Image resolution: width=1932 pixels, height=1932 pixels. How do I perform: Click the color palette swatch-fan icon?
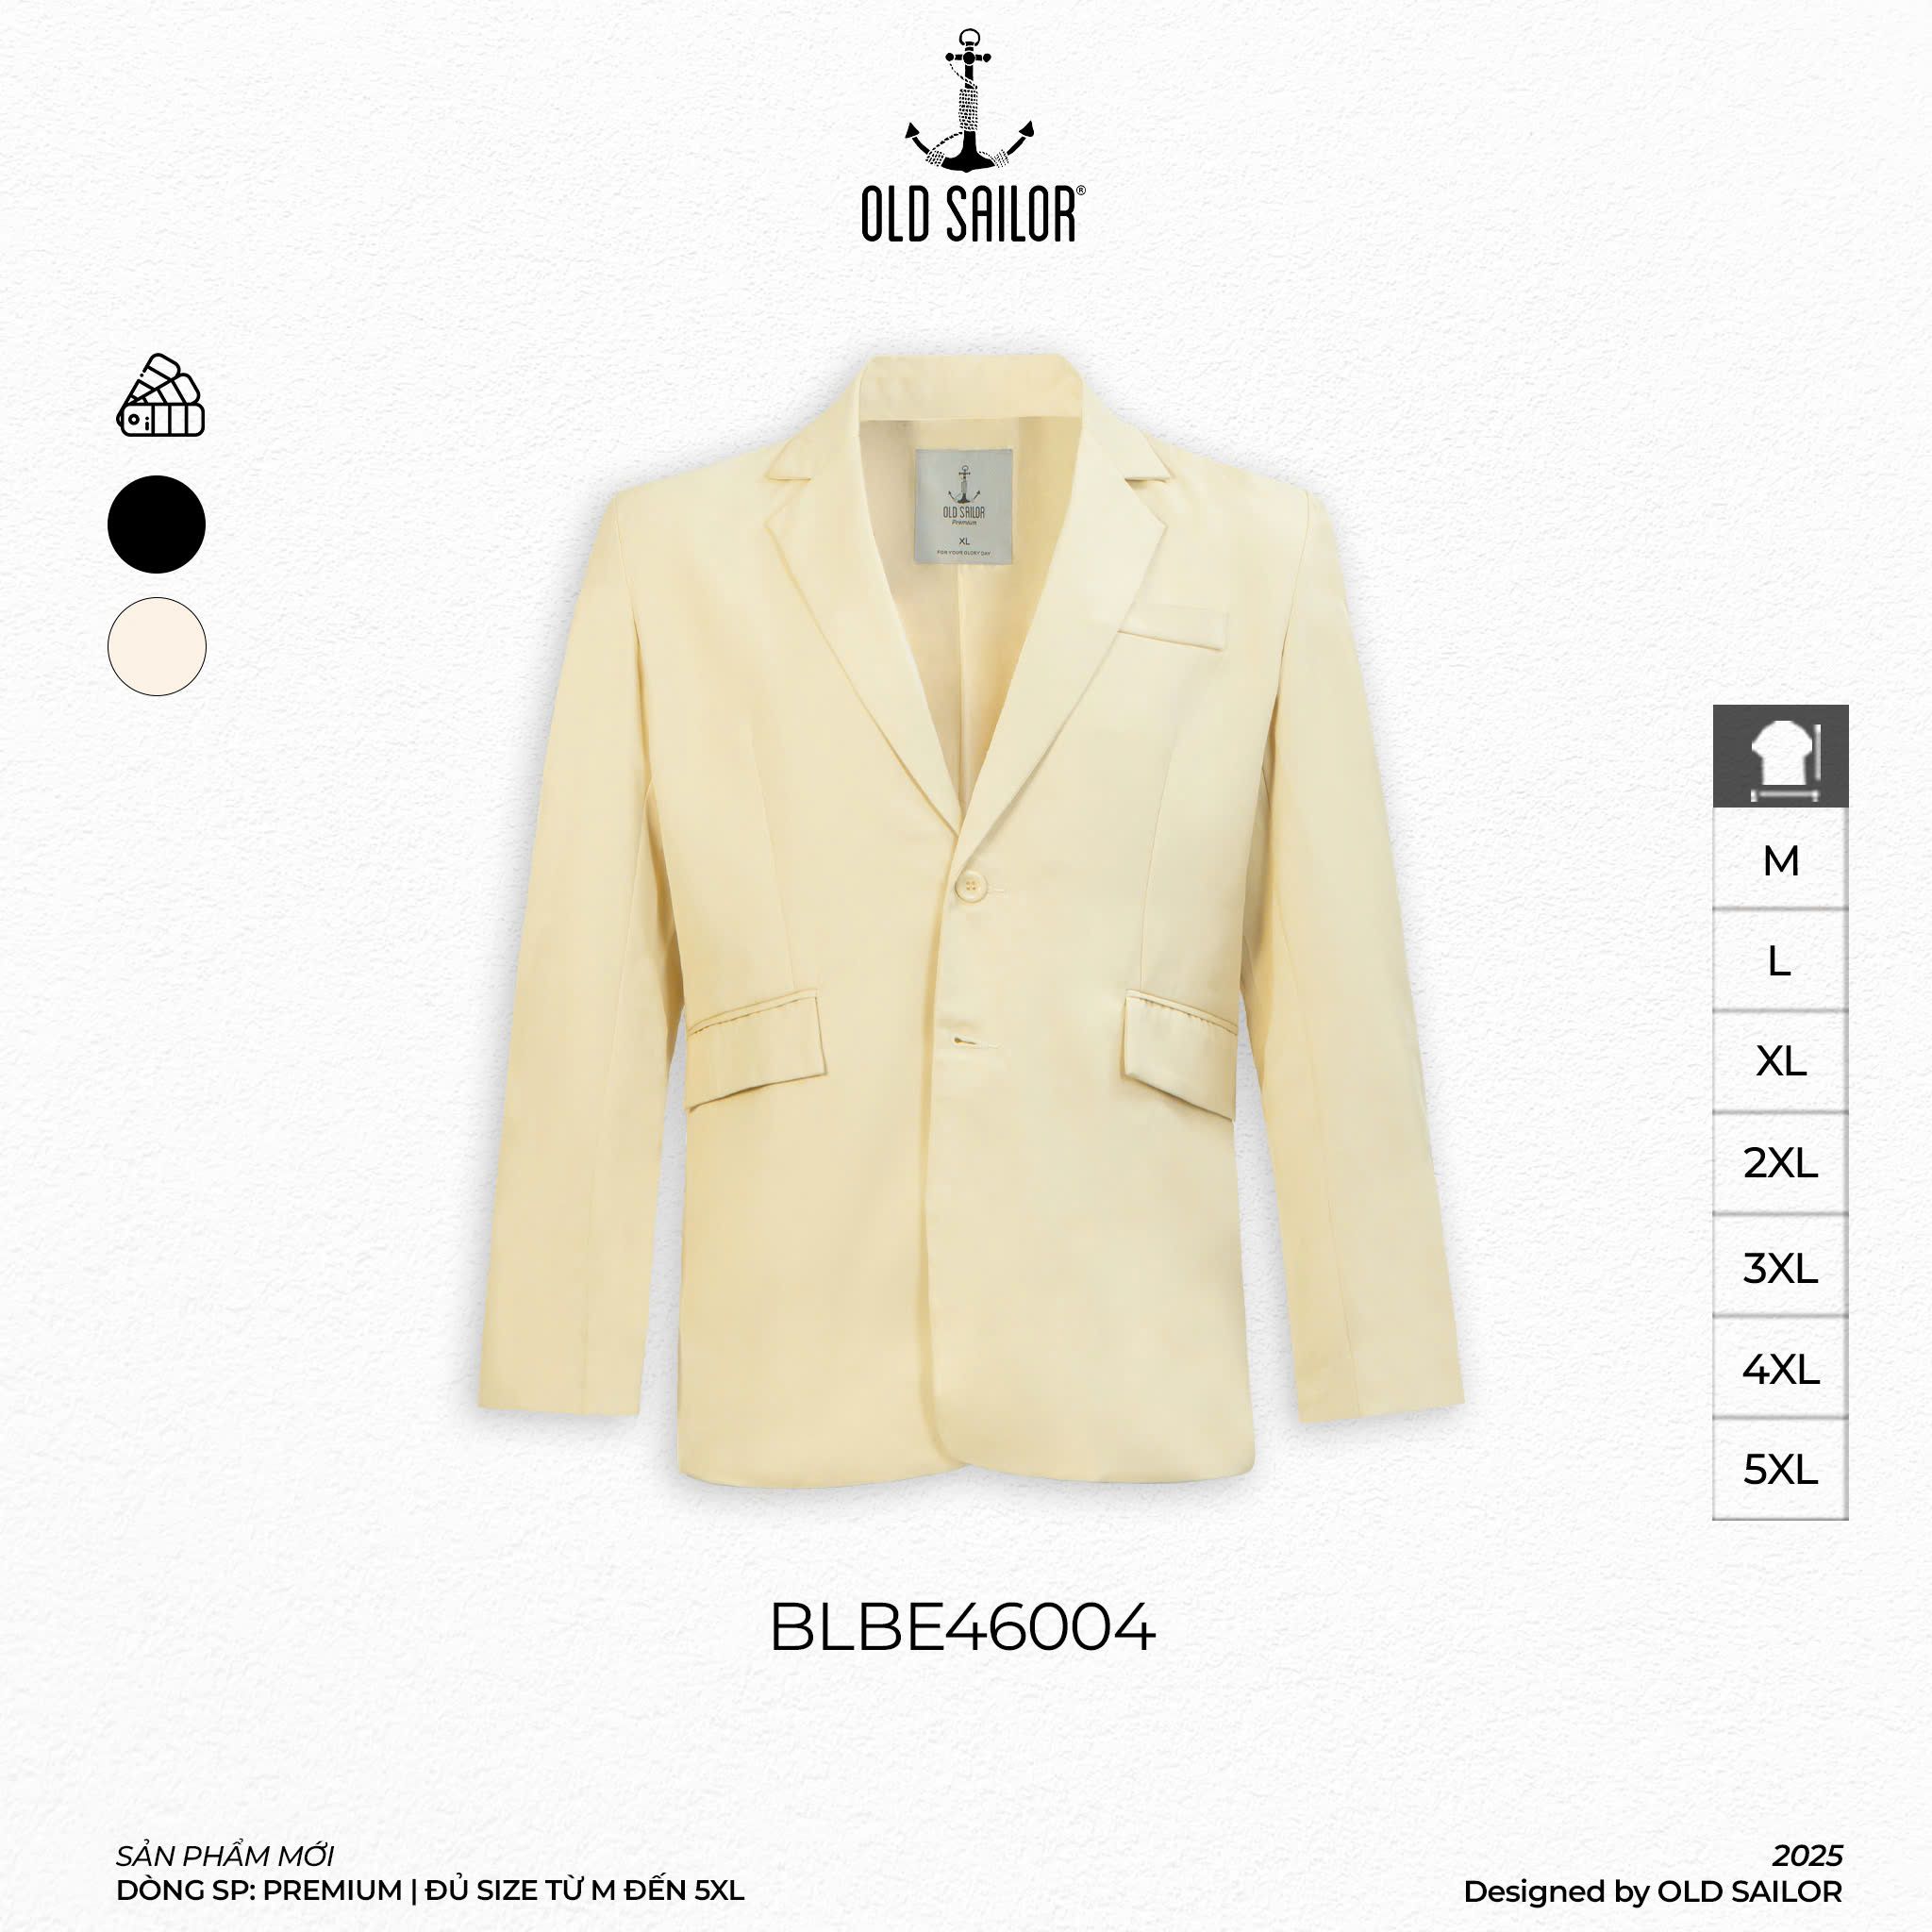160,395
